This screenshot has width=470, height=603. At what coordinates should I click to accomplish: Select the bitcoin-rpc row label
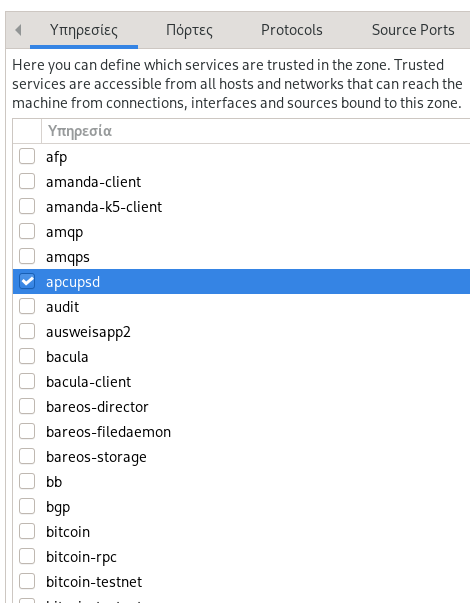pyautogui.click(x=81, y=557)
